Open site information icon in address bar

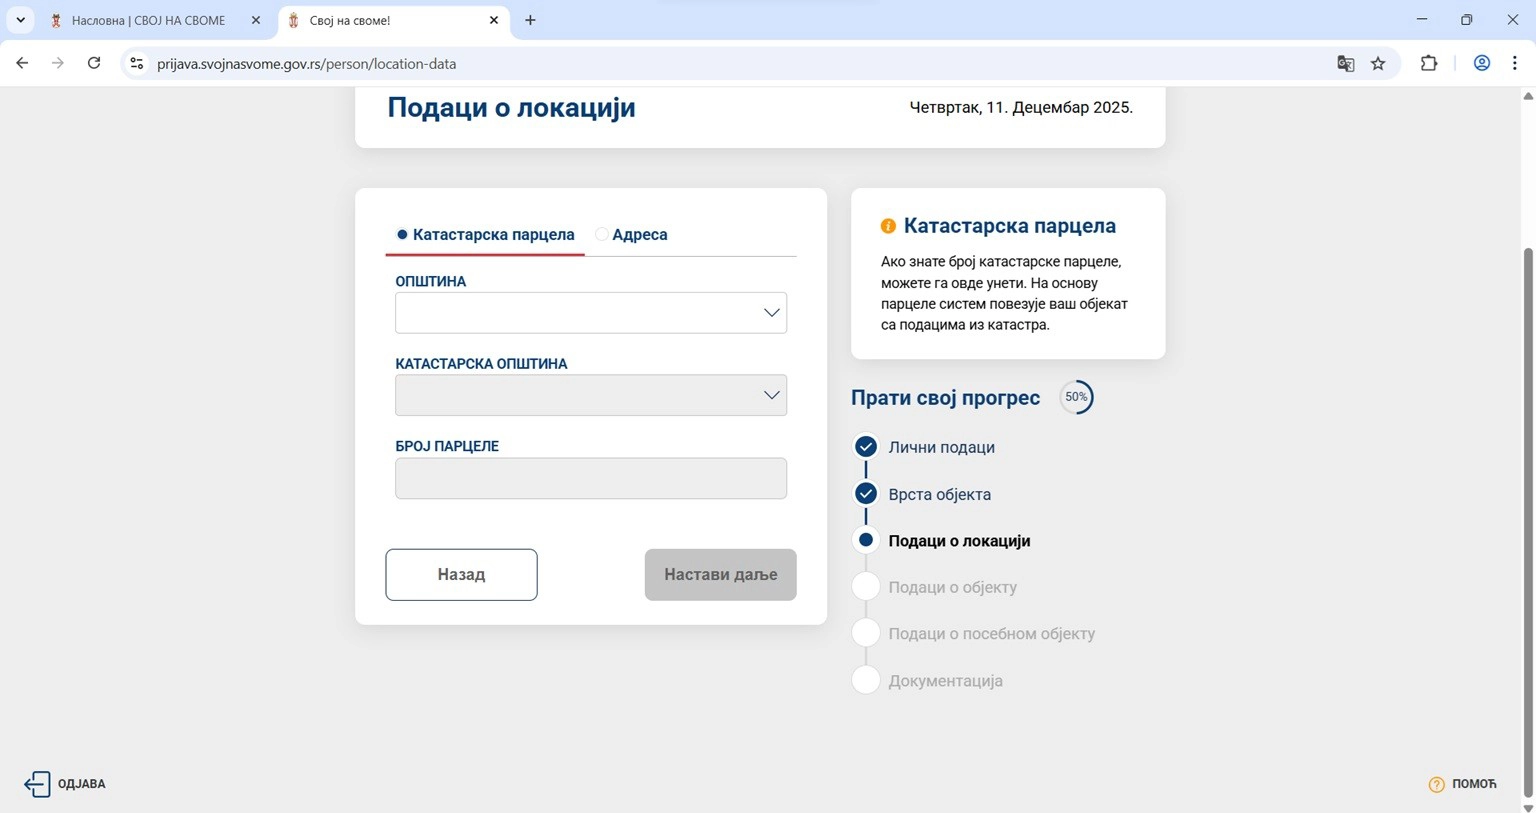137,63
